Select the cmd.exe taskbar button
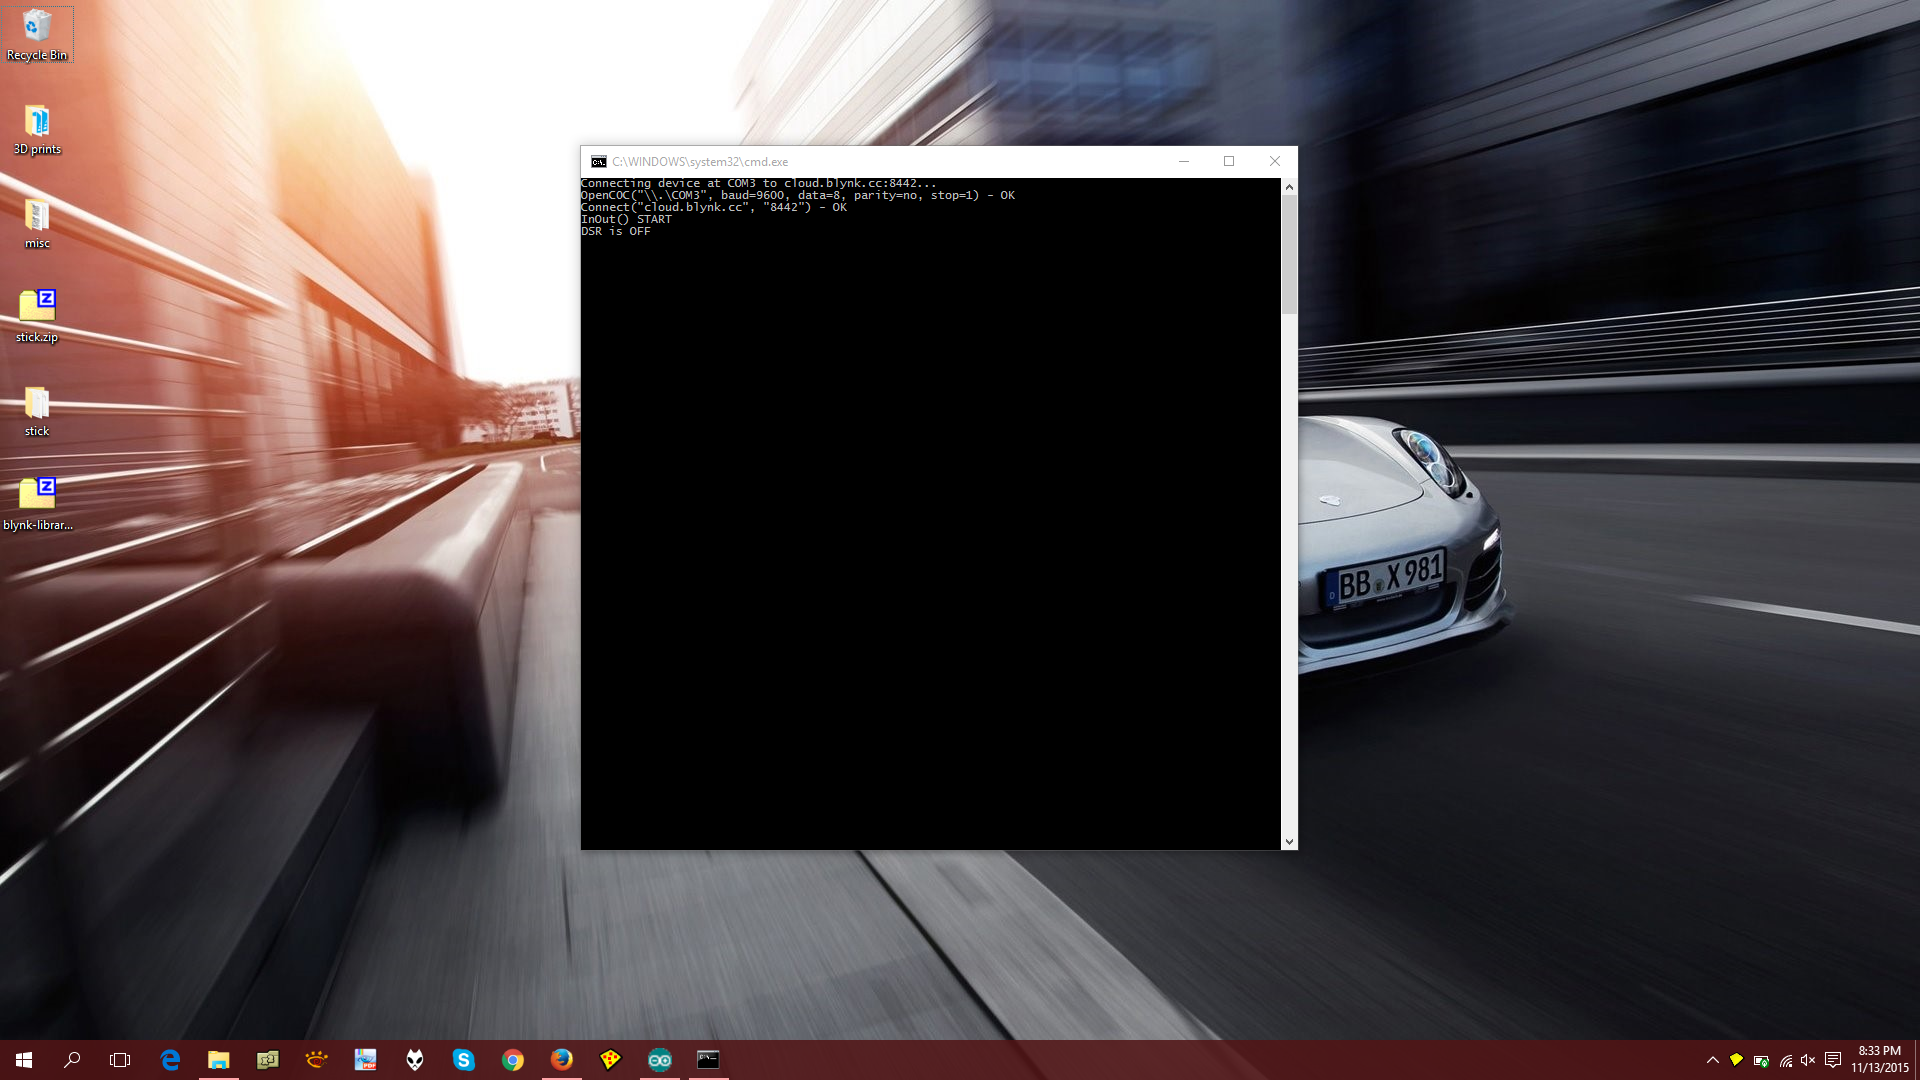This screenshot has width=1920, height=1080. tap(708, 1060)
